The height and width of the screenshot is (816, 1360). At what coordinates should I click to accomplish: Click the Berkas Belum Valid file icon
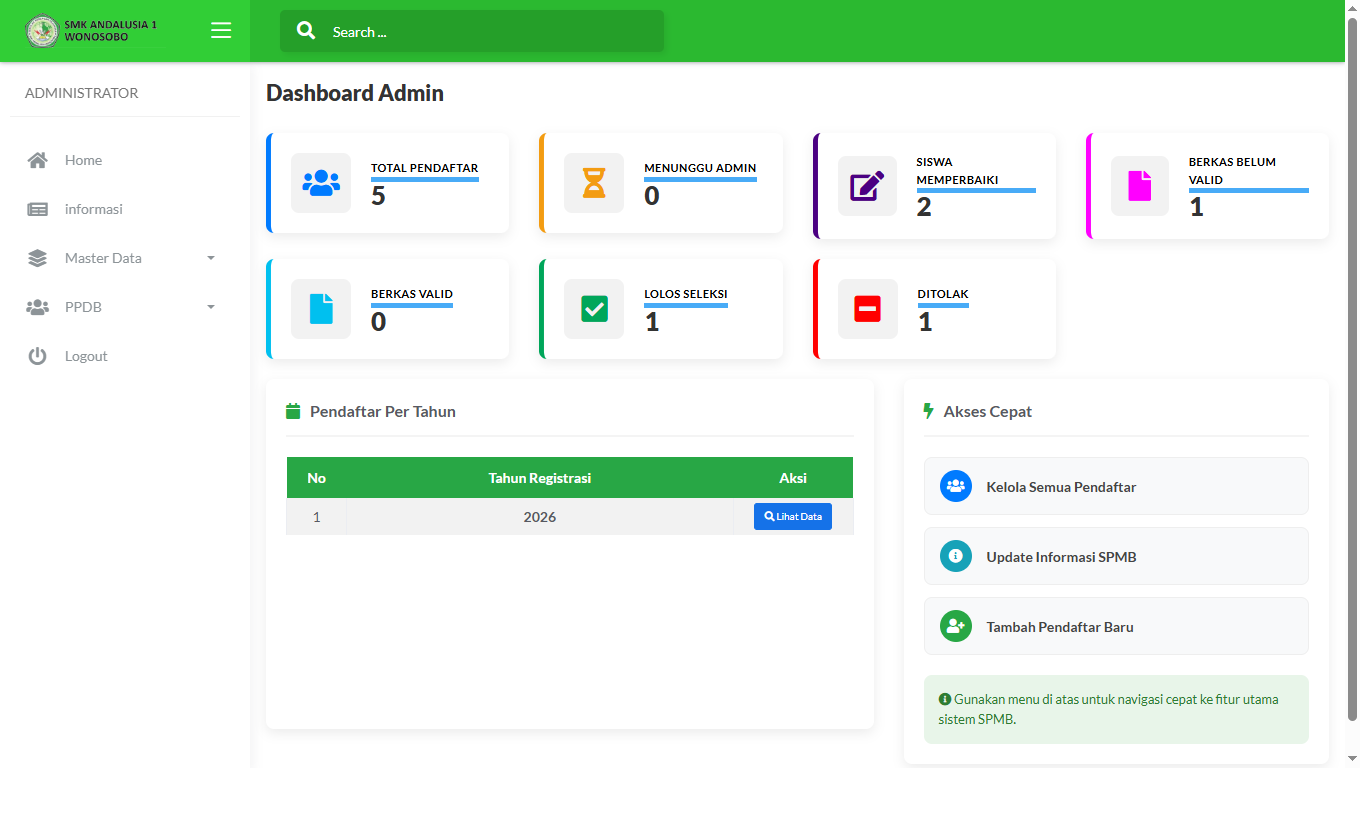(1140, 186)
